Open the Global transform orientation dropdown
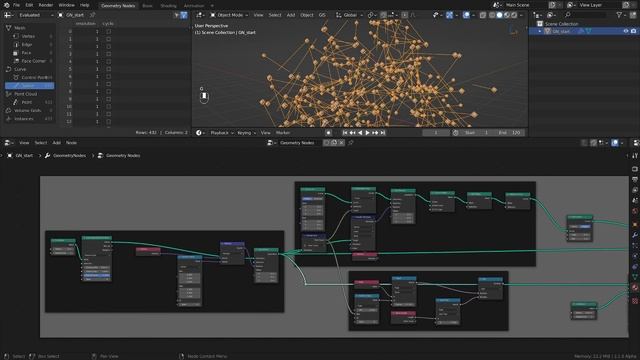This screenshot has width=640, height=360. (350, 15)
